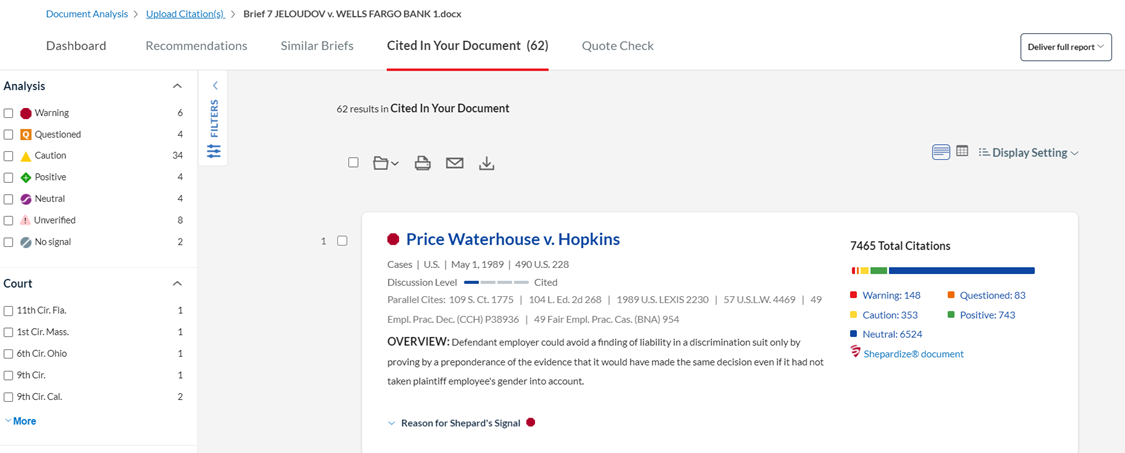
Task: Click the orange Questioned Q icon
Action: (x=26, y=134)
